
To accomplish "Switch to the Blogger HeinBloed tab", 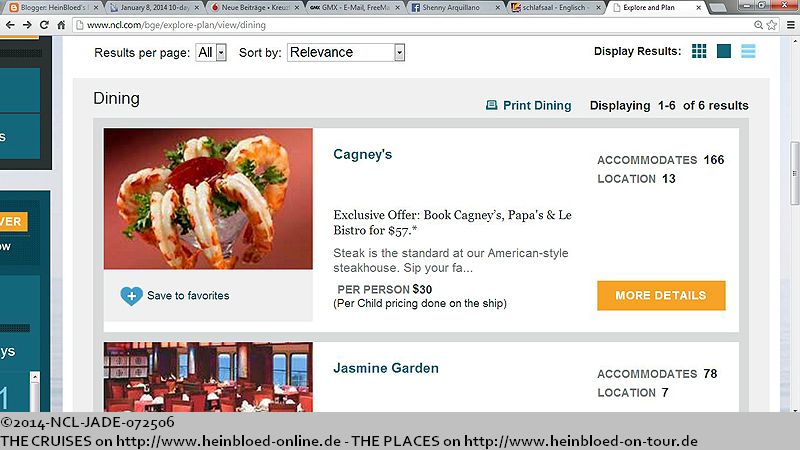I will coord(52,8).
